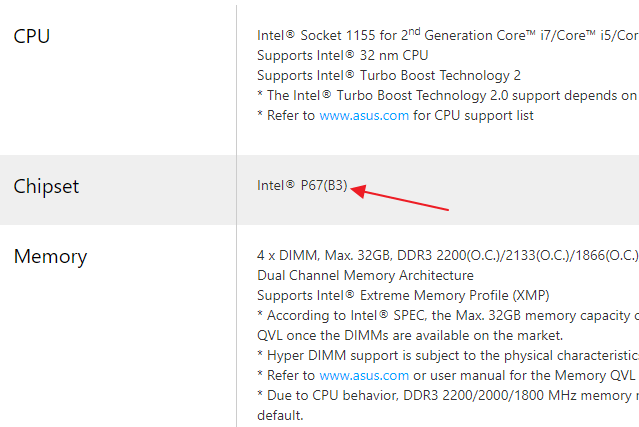Open www.asus.com link for Memory QVL

pos(364,375)
